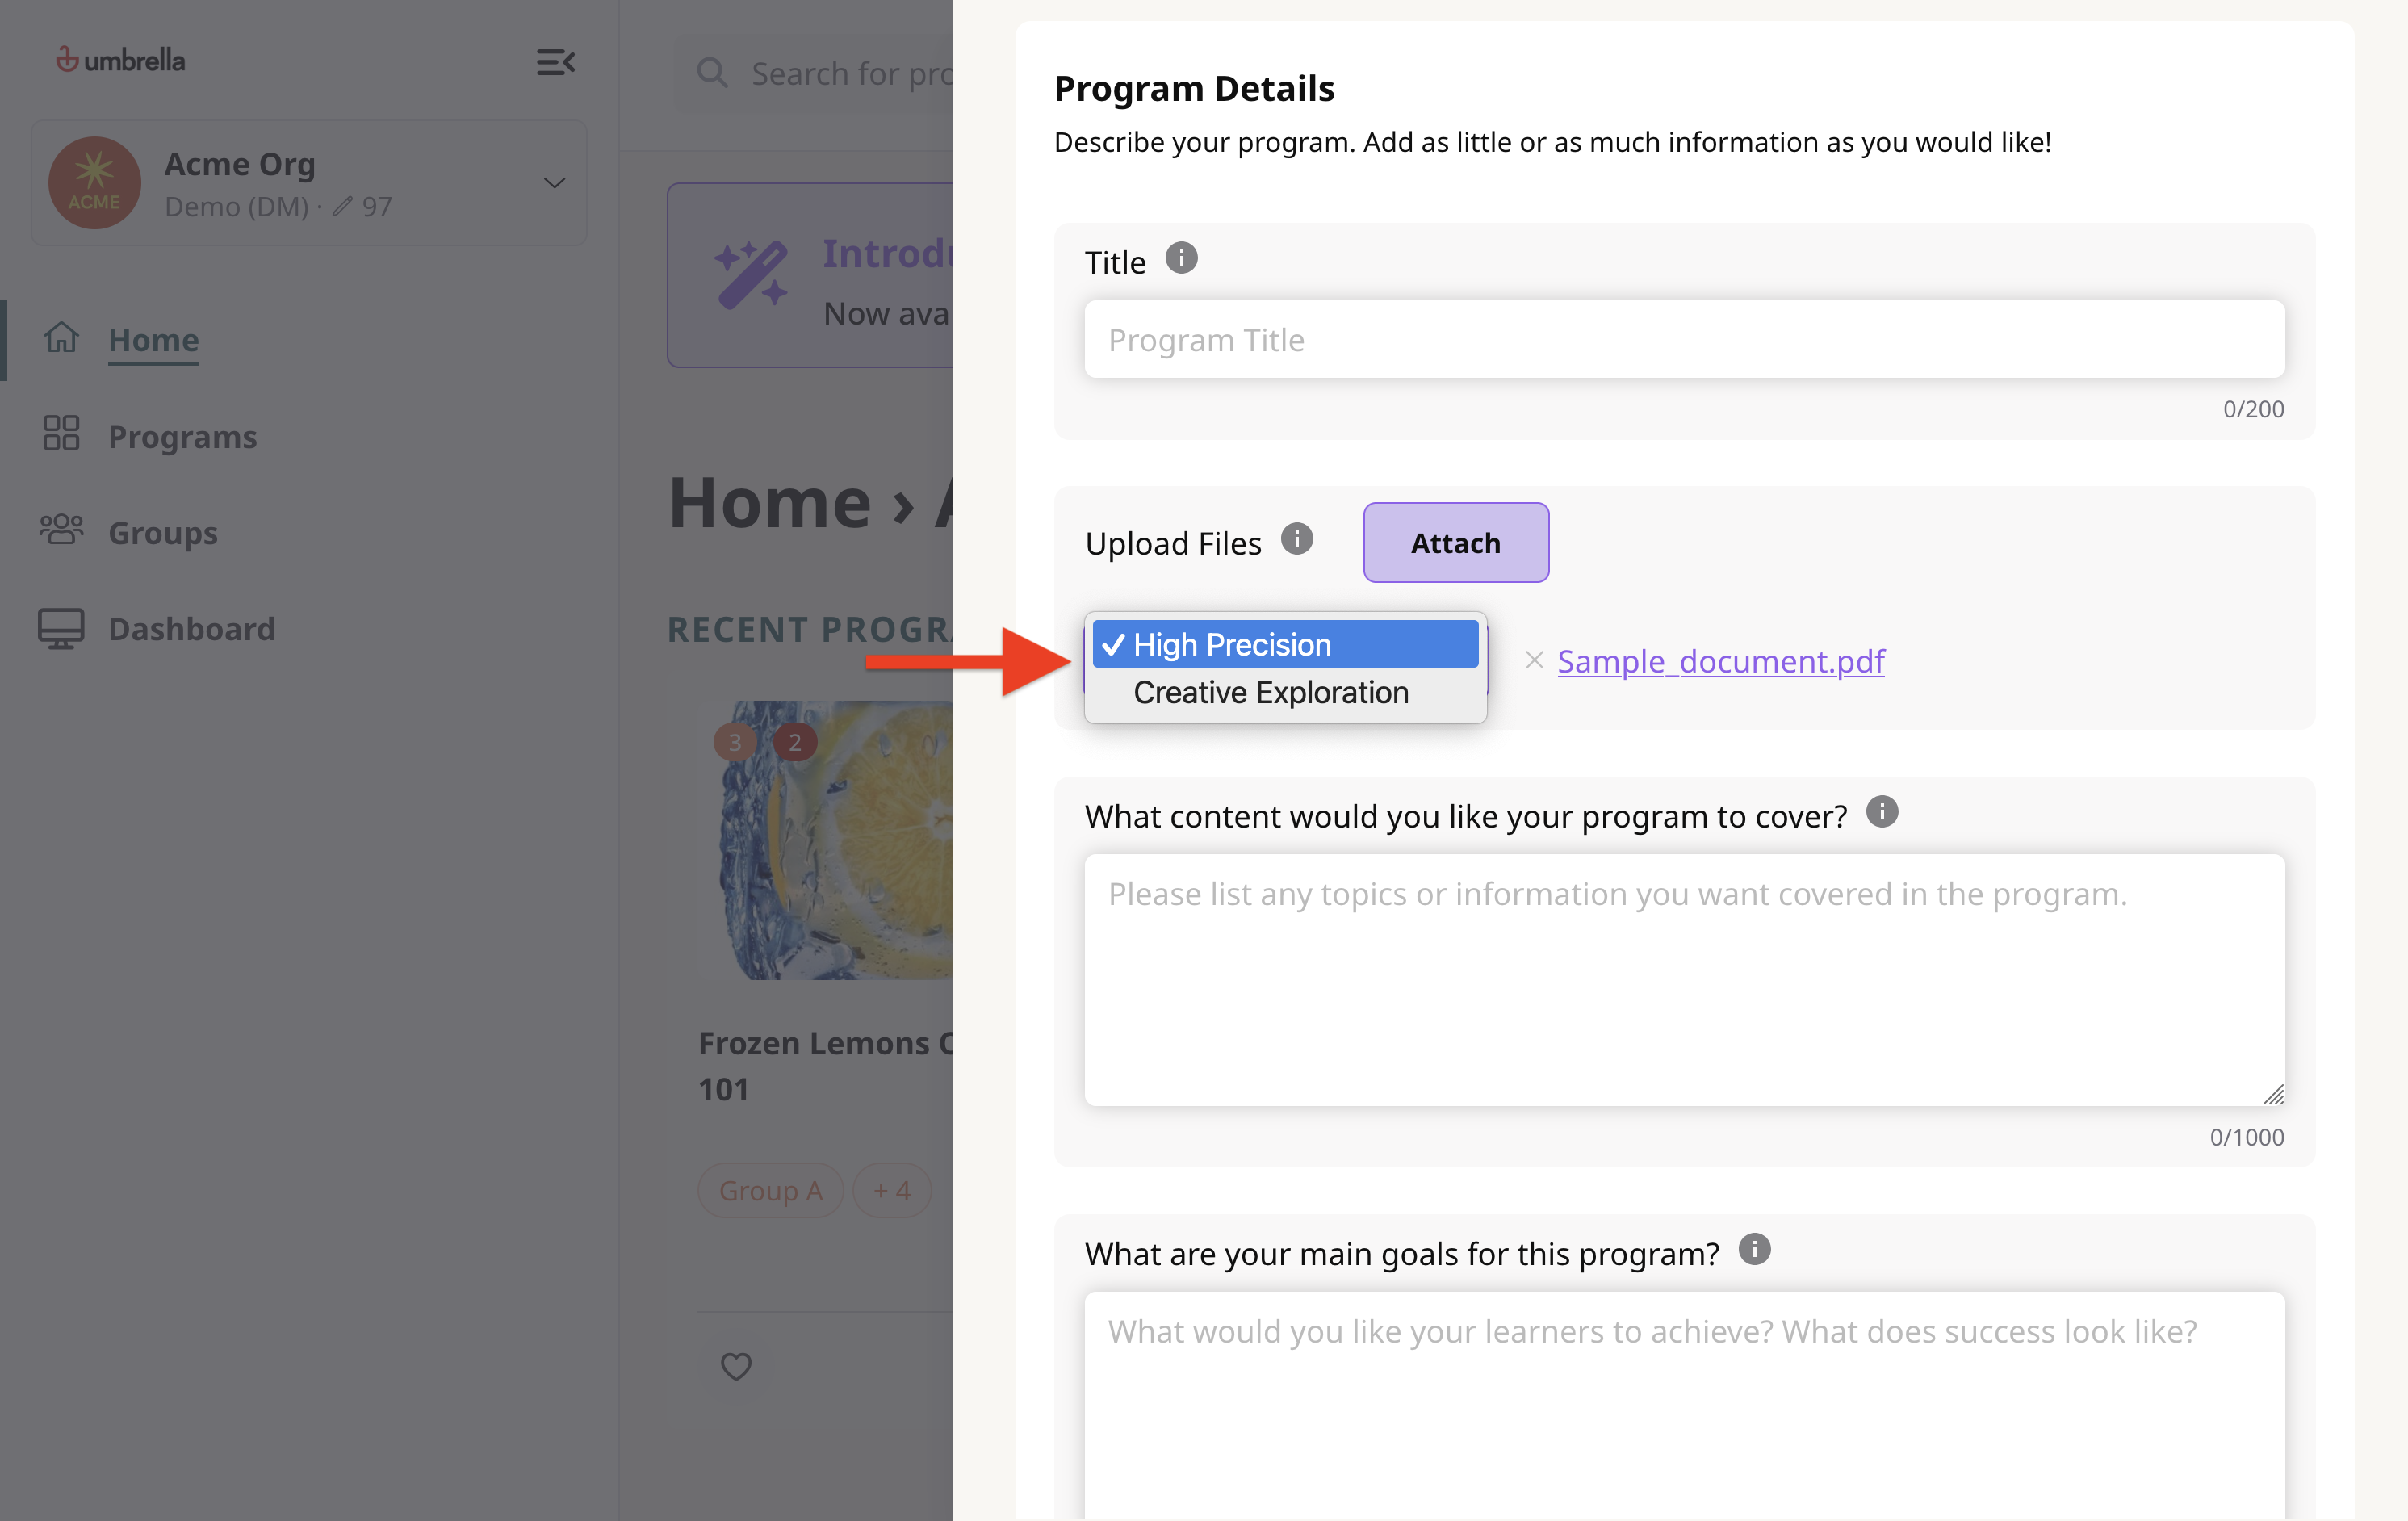The image size is (2408, 1521).
Task: Collapse the sidebar menu icon
Action: pyautogui.click(x=555, y=62)
